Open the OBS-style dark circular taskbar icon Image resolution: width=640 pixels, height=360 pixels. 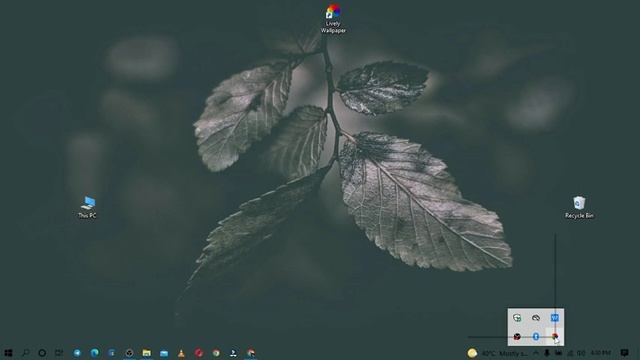tap(129, 353)
